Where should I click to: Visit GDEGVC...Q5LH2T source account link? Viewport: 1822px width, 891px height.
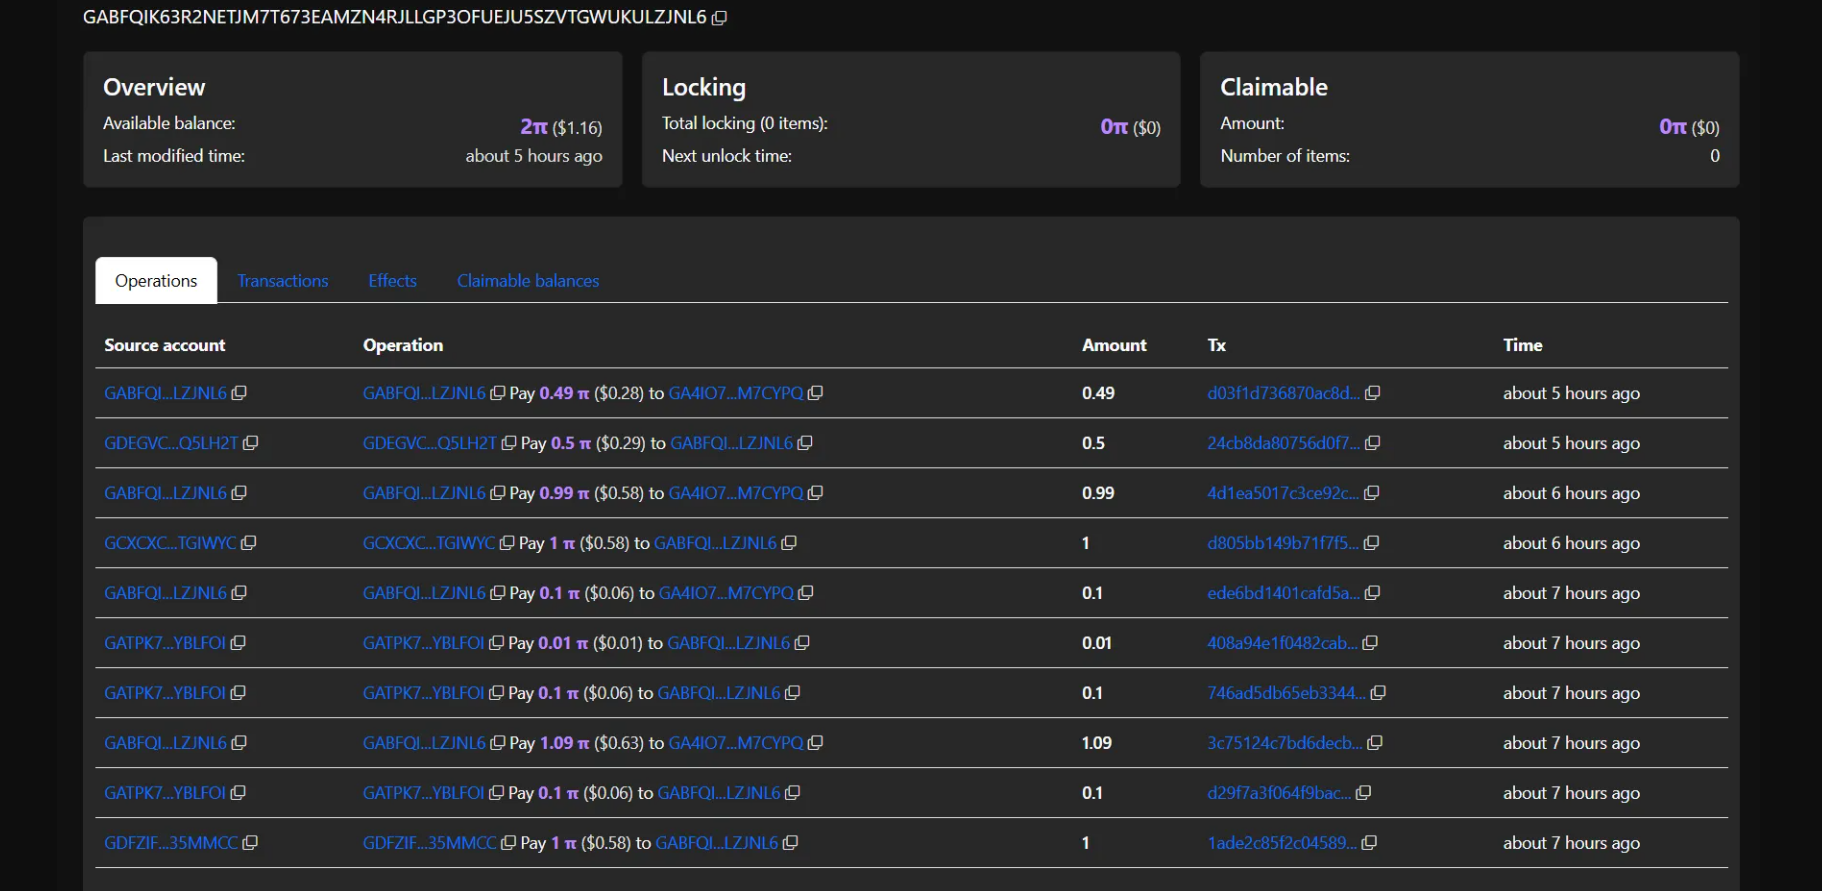click(x=171, y=443)
